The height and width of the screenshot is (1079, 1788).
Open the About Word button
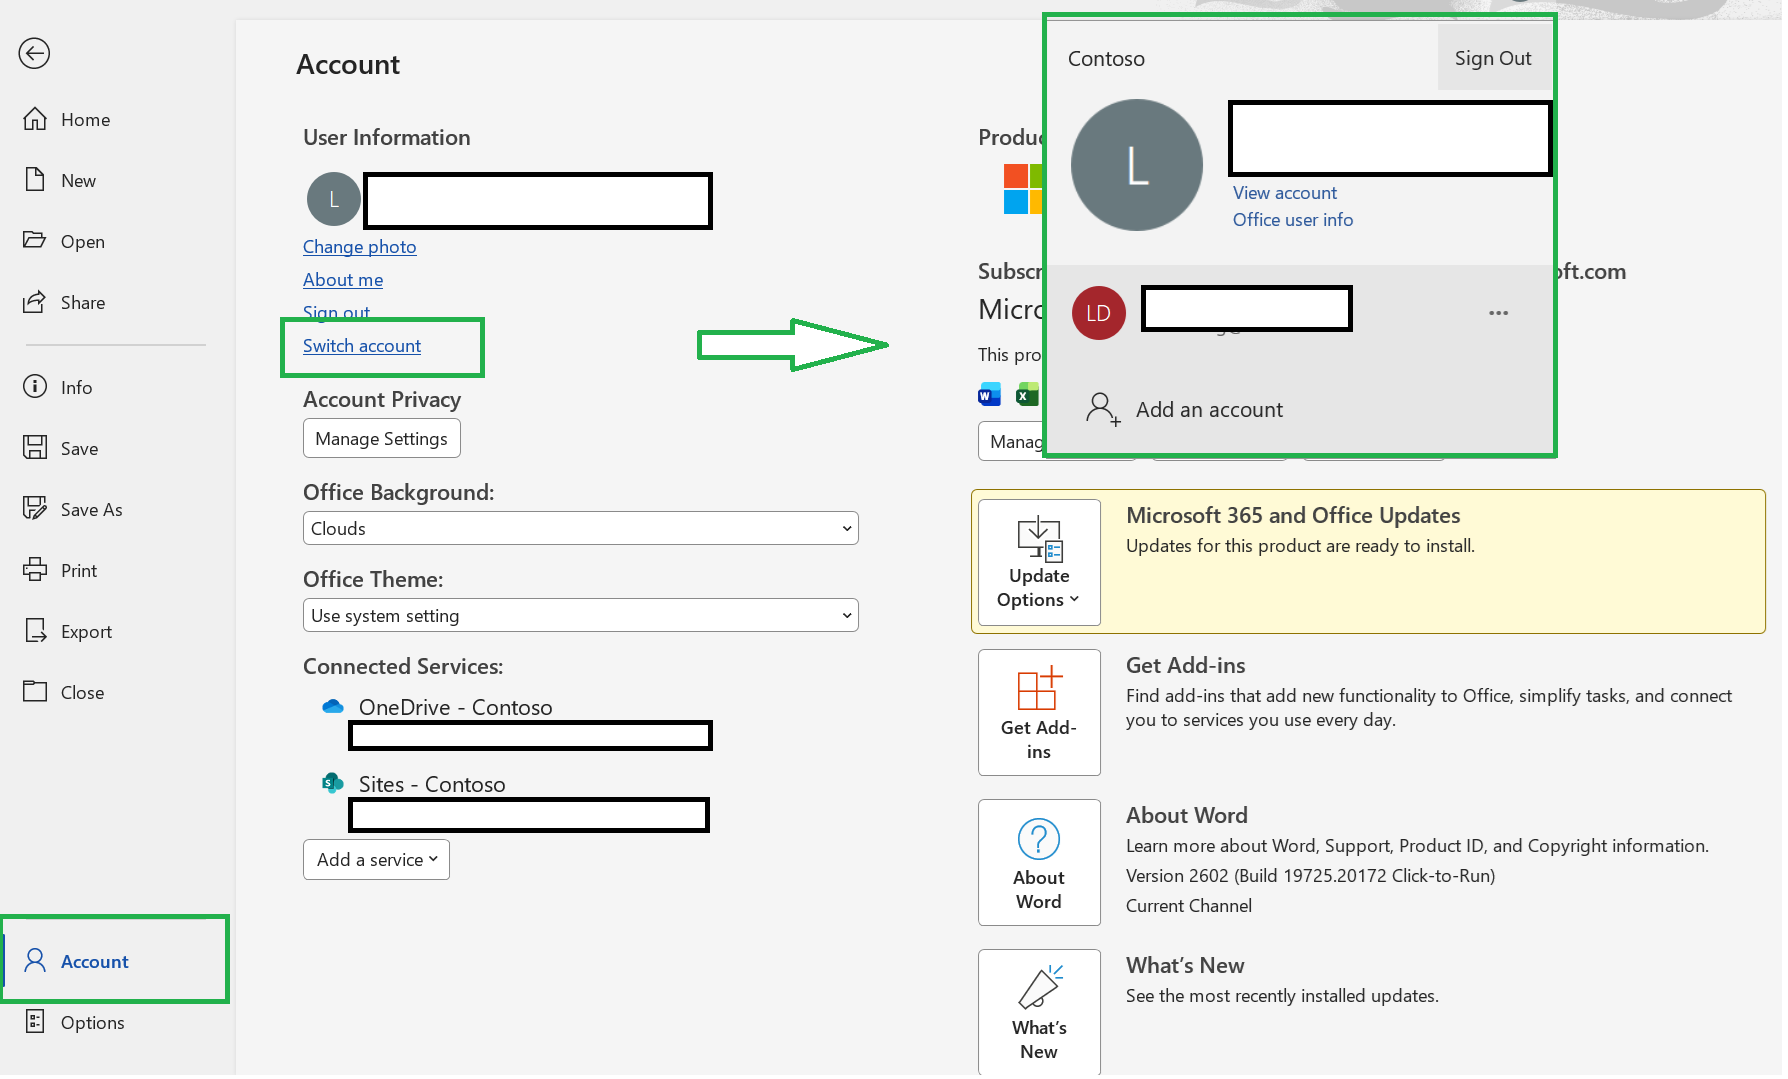coord(1039,863)
